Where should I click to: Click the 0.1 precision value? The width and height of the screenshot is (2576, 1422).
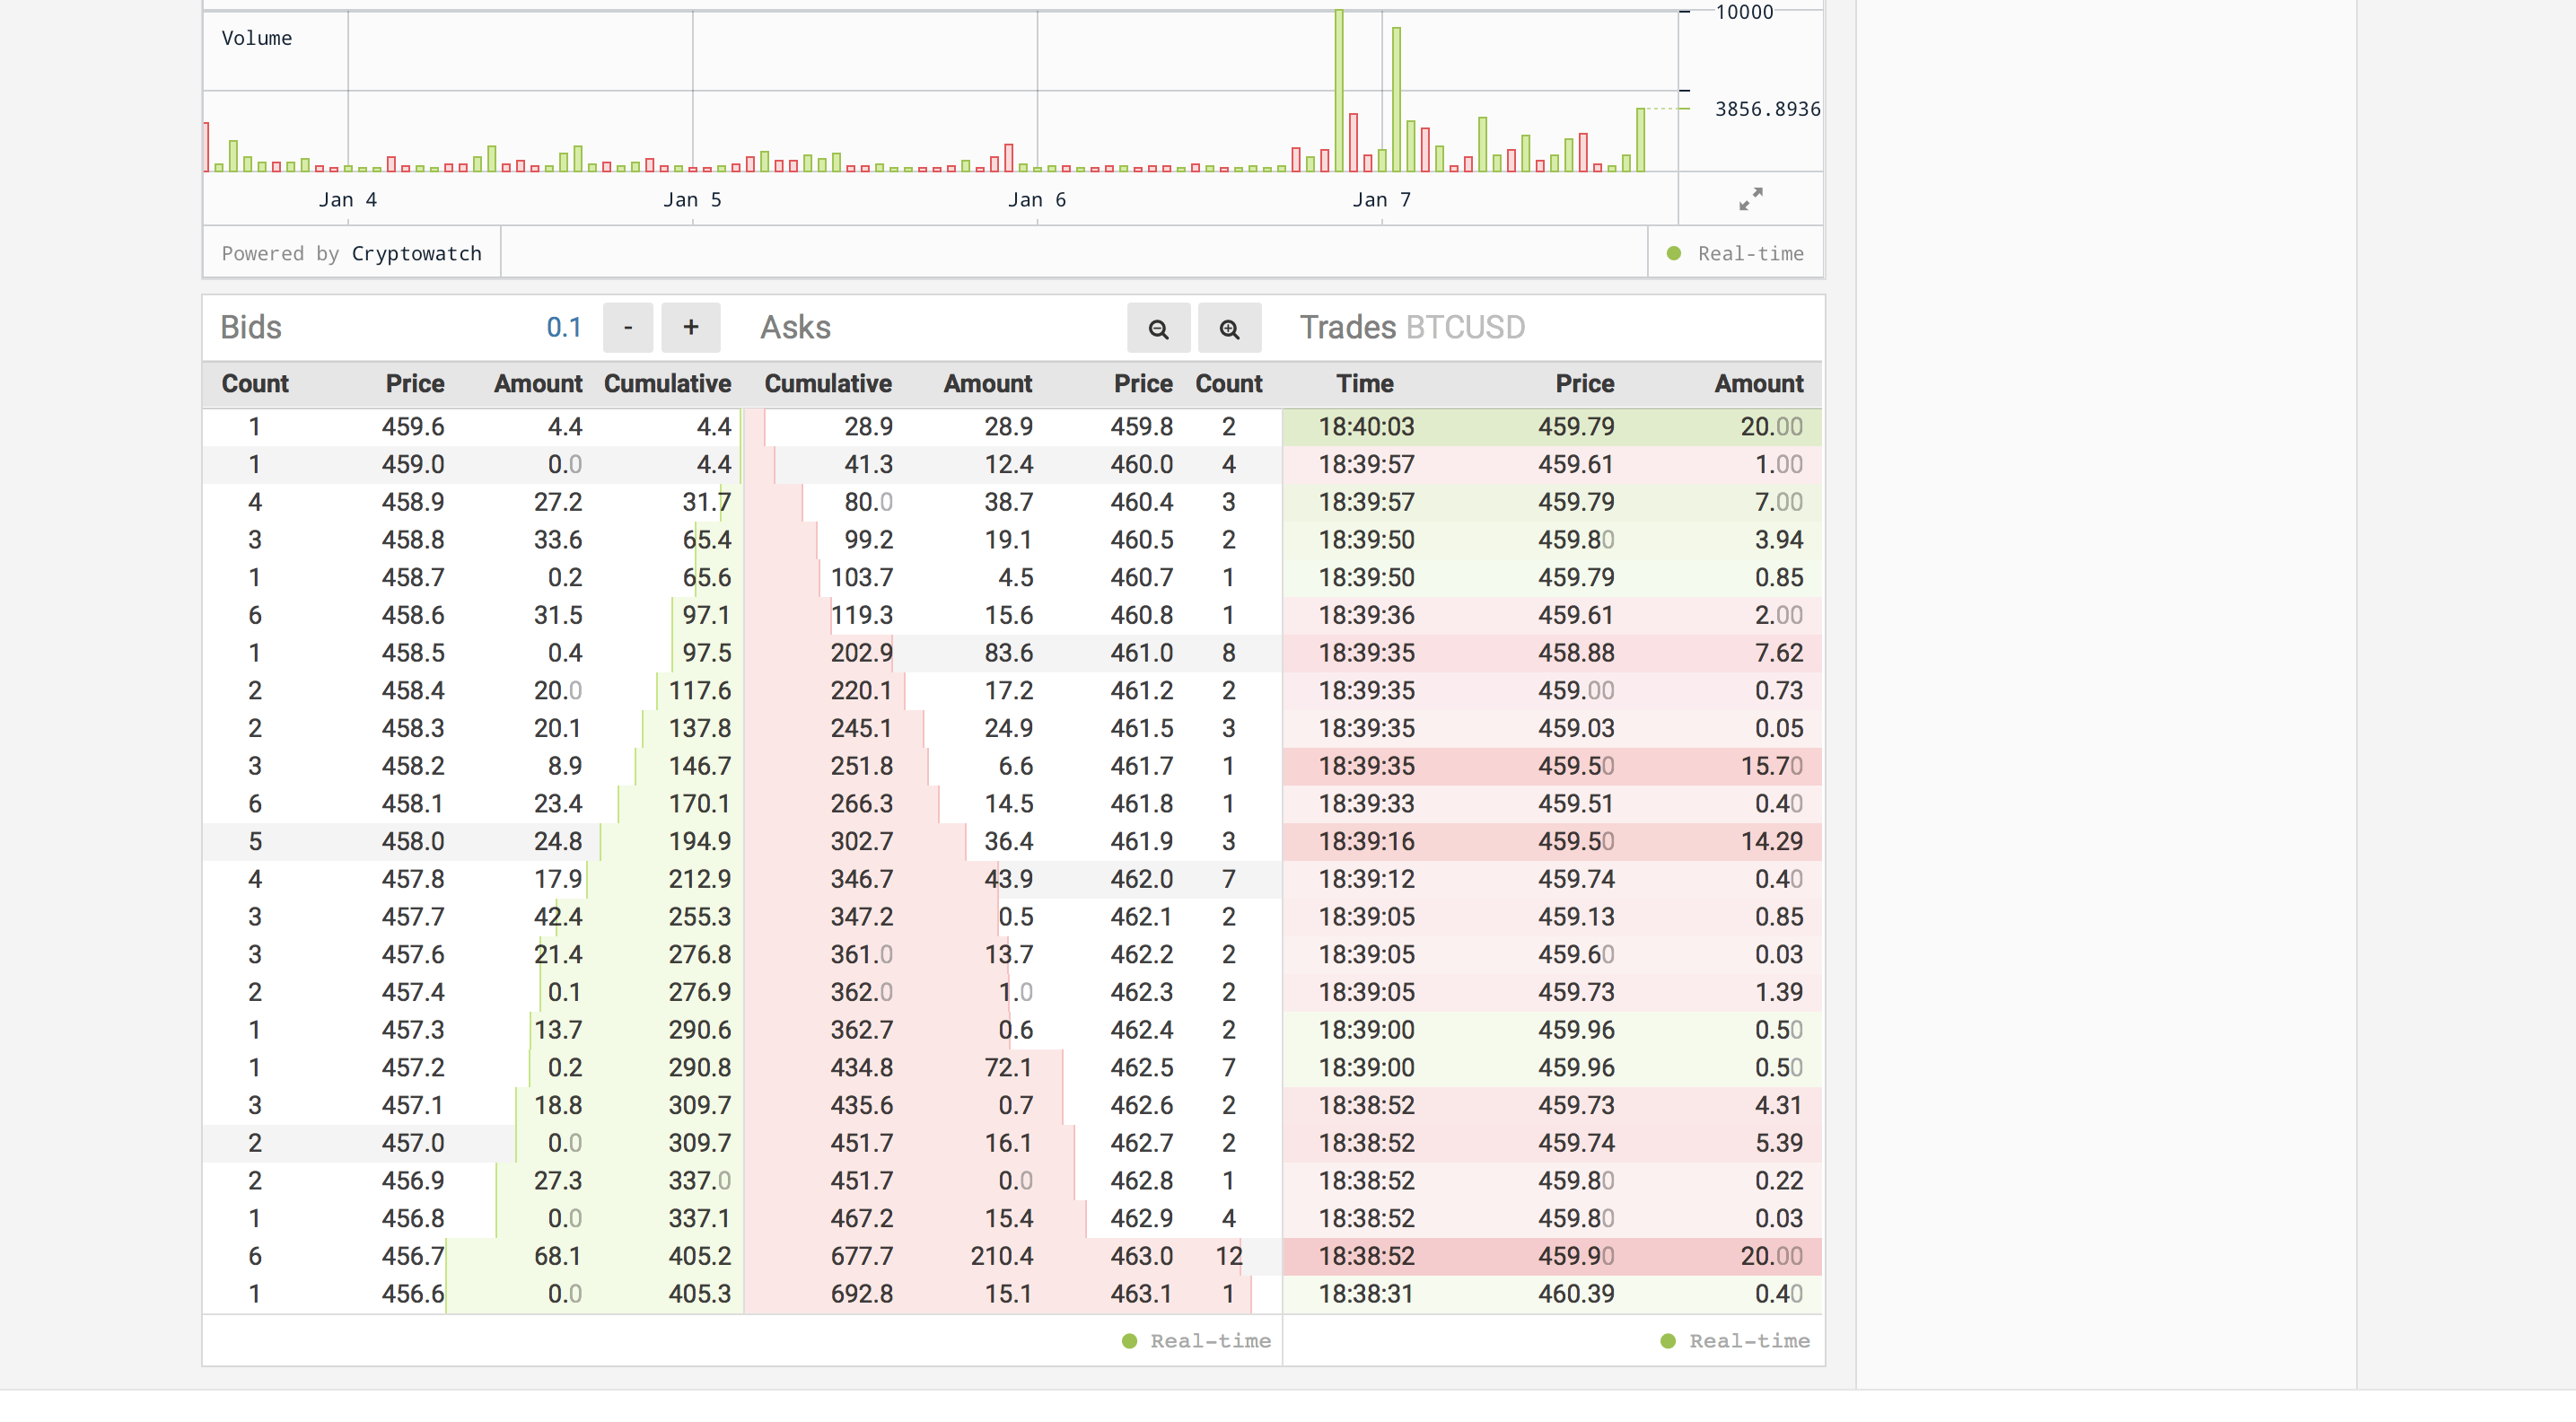coord(564,328)
